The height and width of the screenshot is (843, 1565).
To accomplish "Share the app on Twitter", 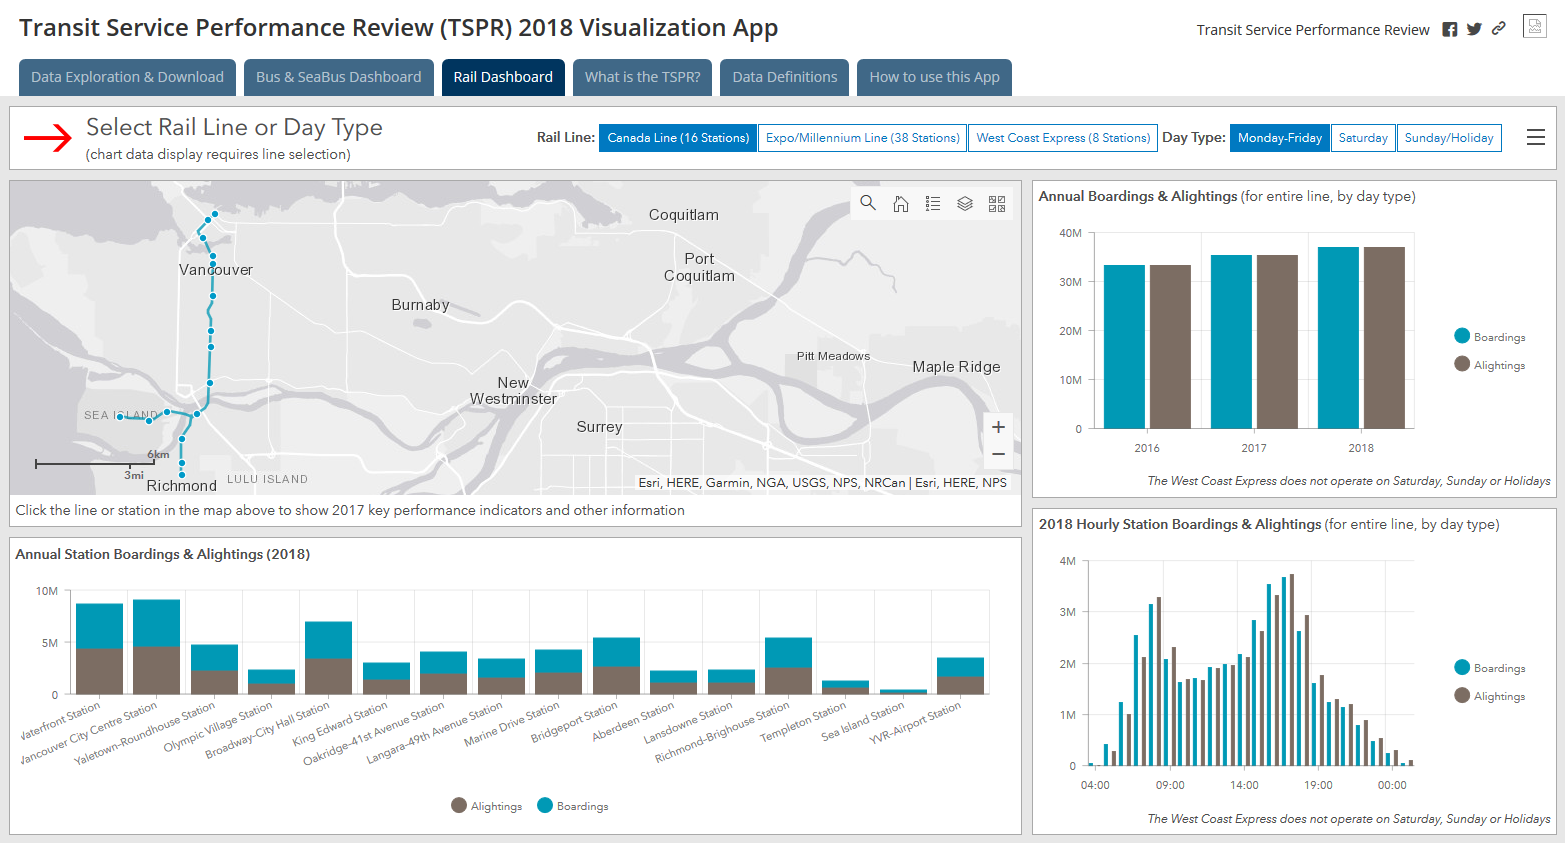I will tap(1474, 29).
